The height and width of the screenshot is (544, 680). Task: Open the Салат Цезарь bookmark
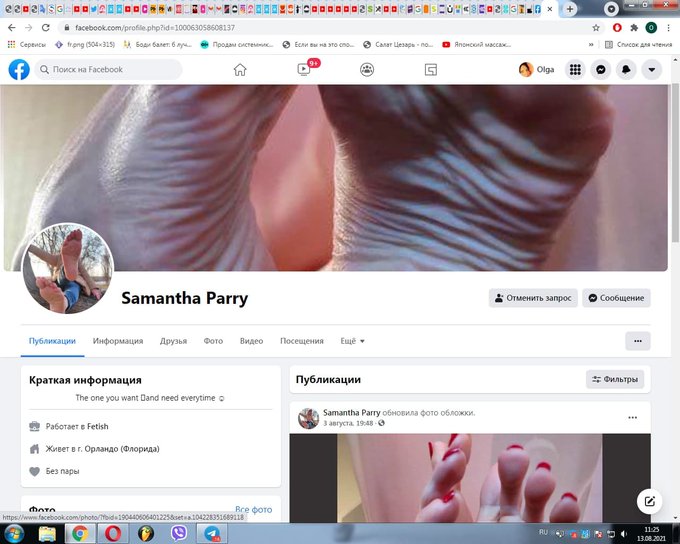coord(398,44)
